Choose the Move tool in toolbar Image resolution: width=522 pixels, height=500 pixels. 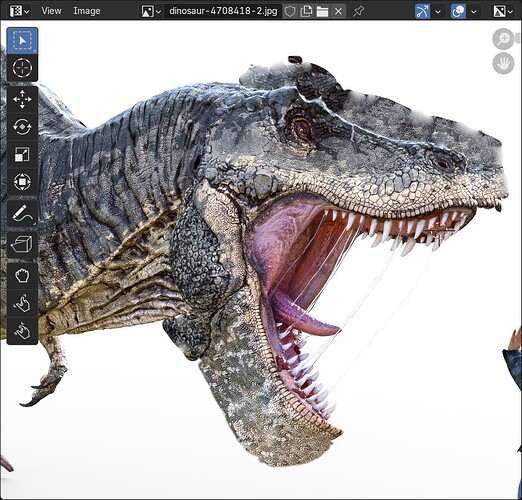click(x=22, y=99)
